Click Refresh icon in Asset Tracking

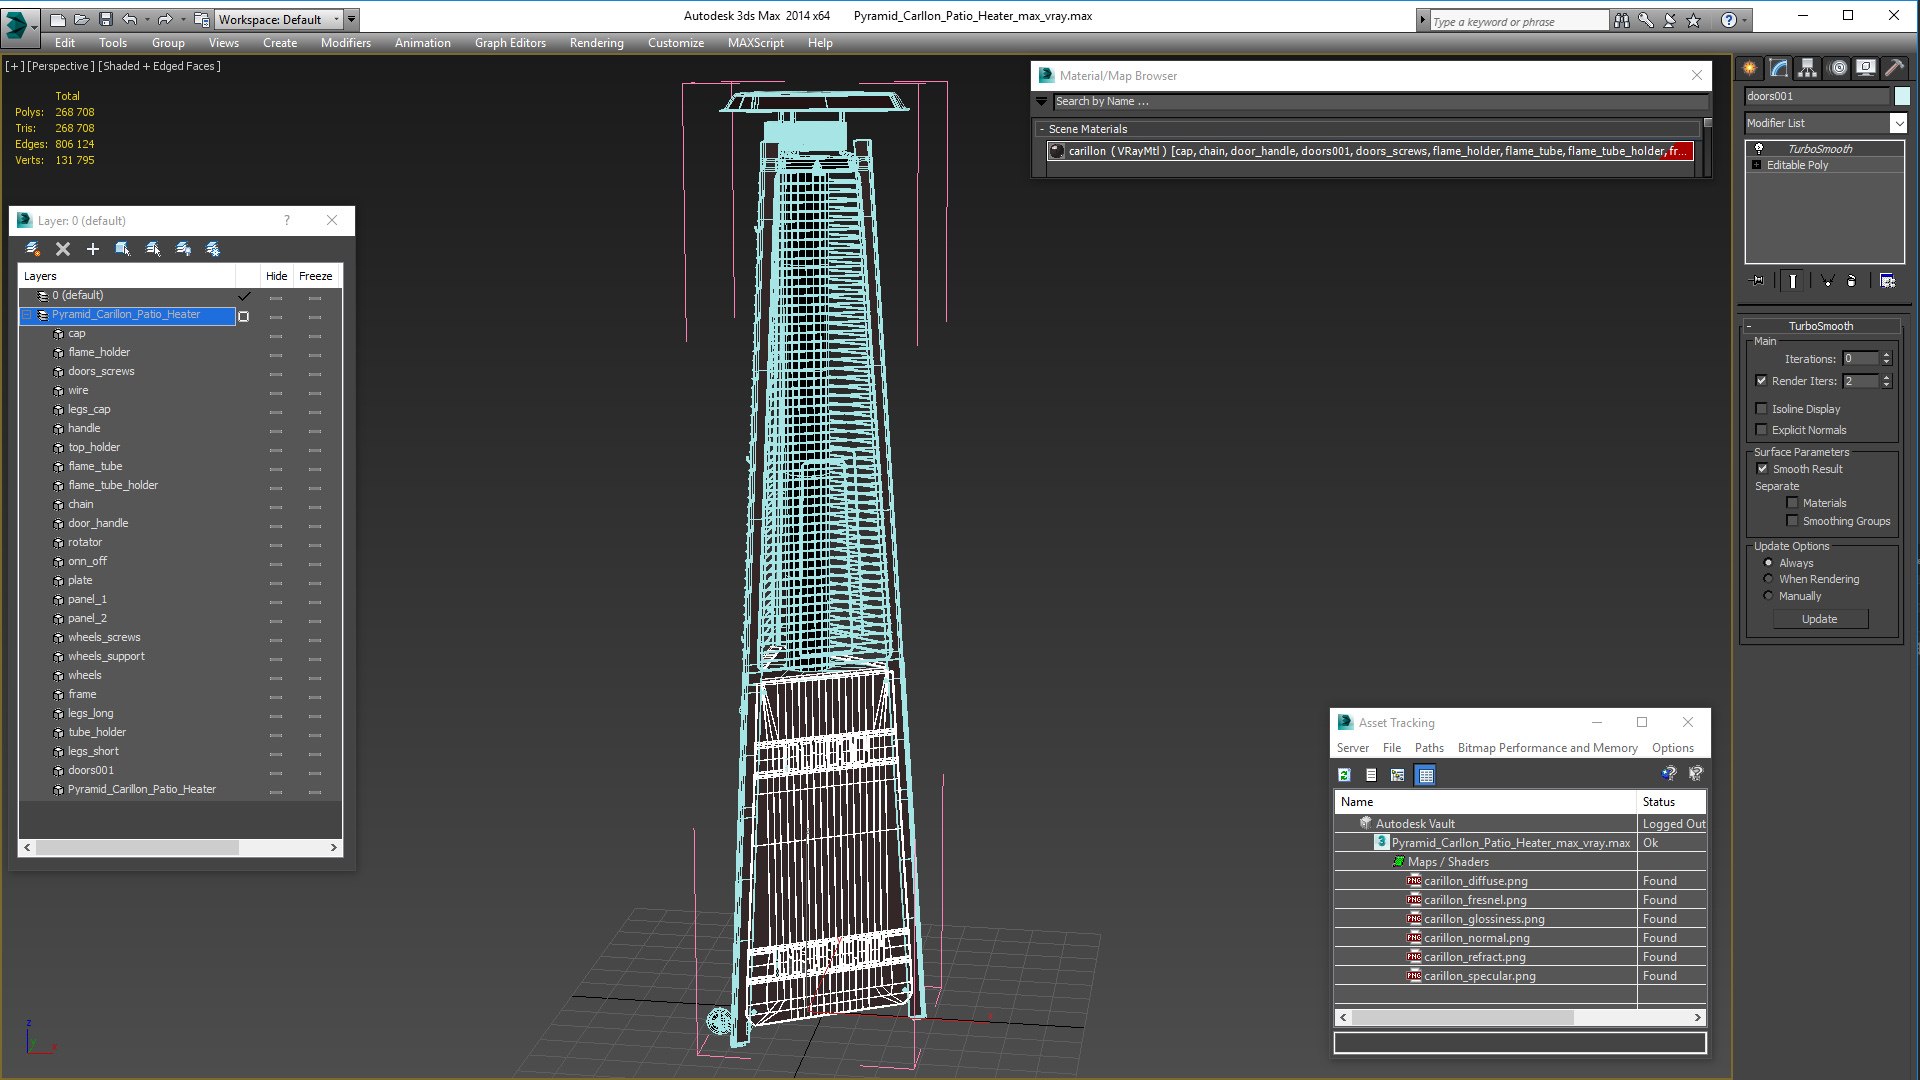(x=1345, y=775)
